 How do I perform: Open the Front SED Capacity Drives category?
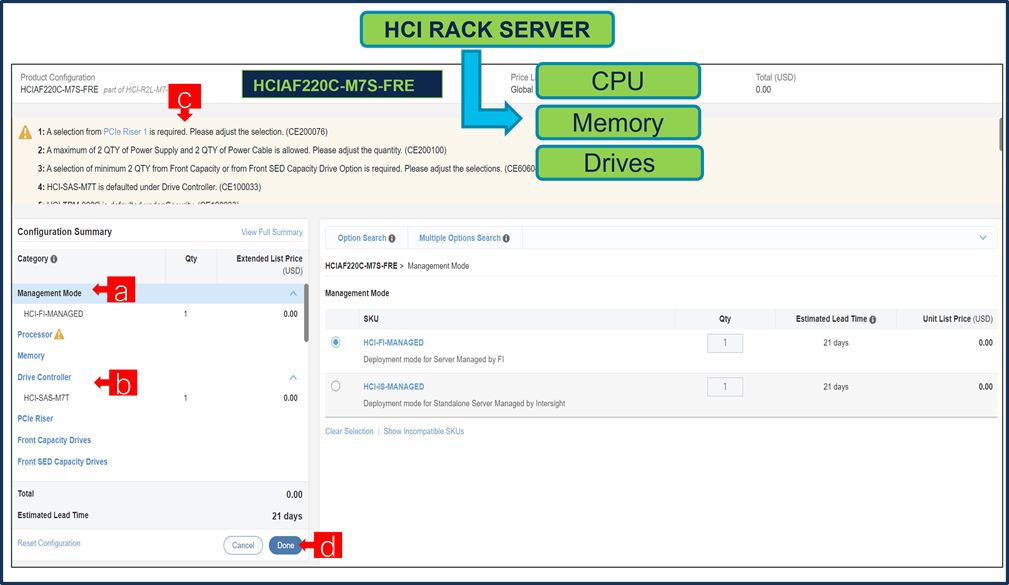pyautogui.click(x=62, y=461)
